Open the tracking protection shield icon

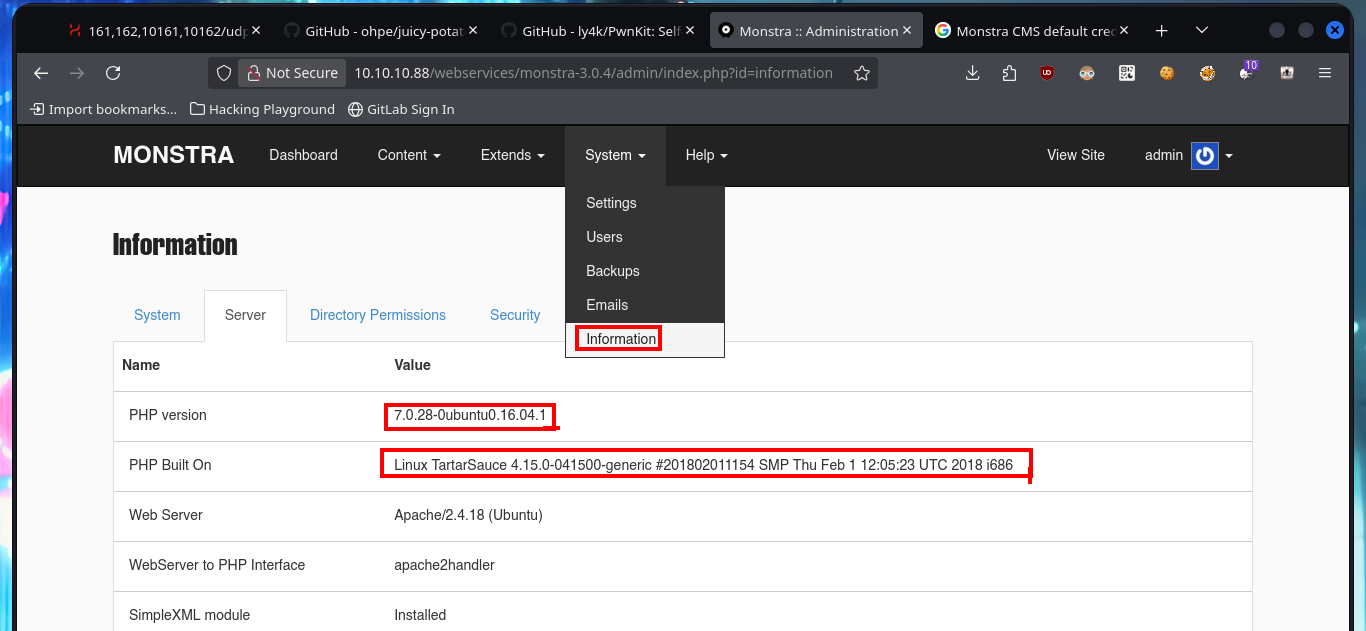click(224, 73)
